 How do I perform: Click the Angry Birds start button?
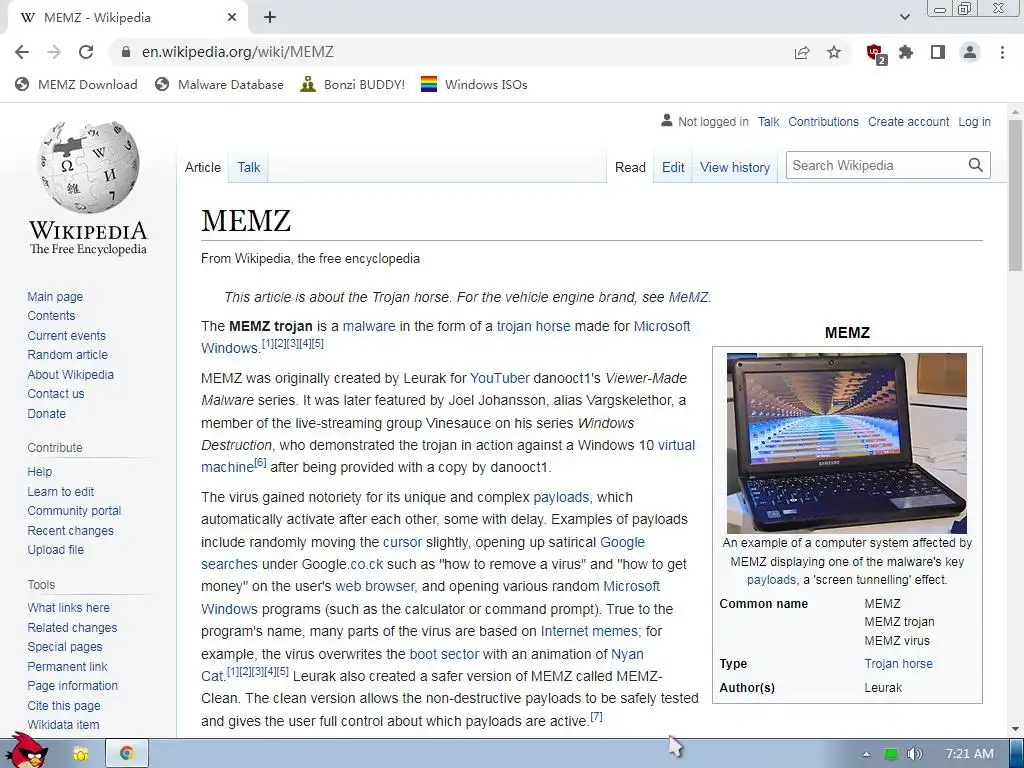pos(26,752)
